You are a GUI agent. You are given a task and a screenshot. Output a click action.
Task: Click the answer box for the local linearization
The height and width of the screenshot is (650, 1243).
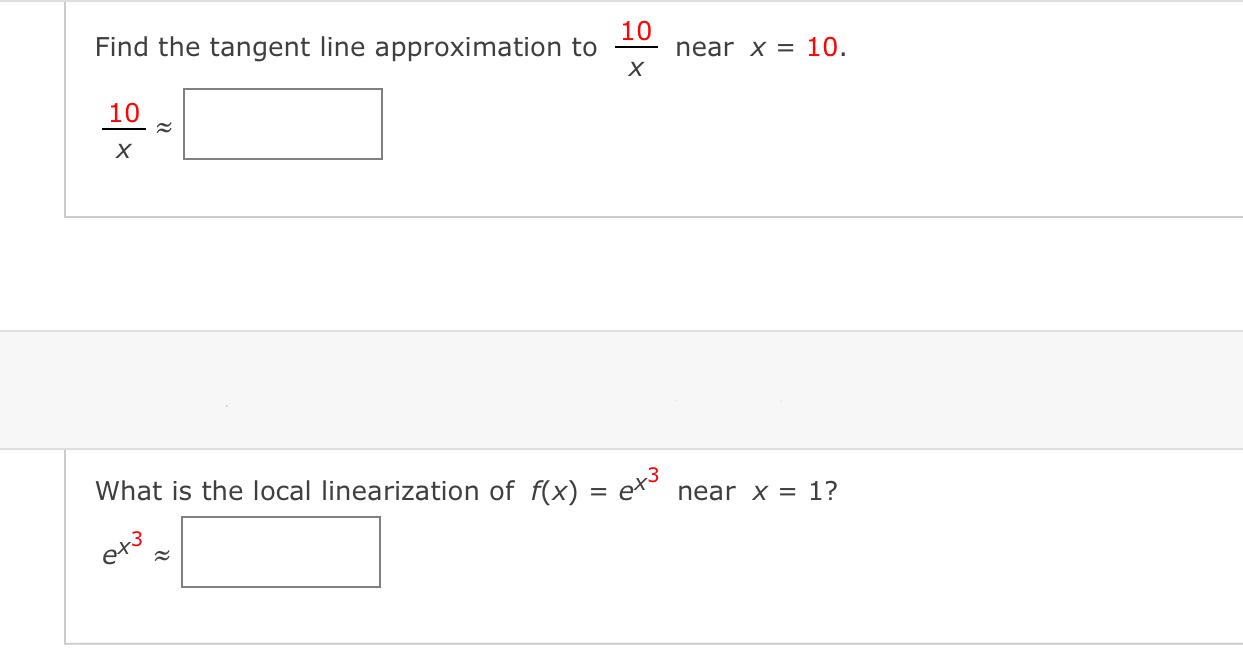281,552
